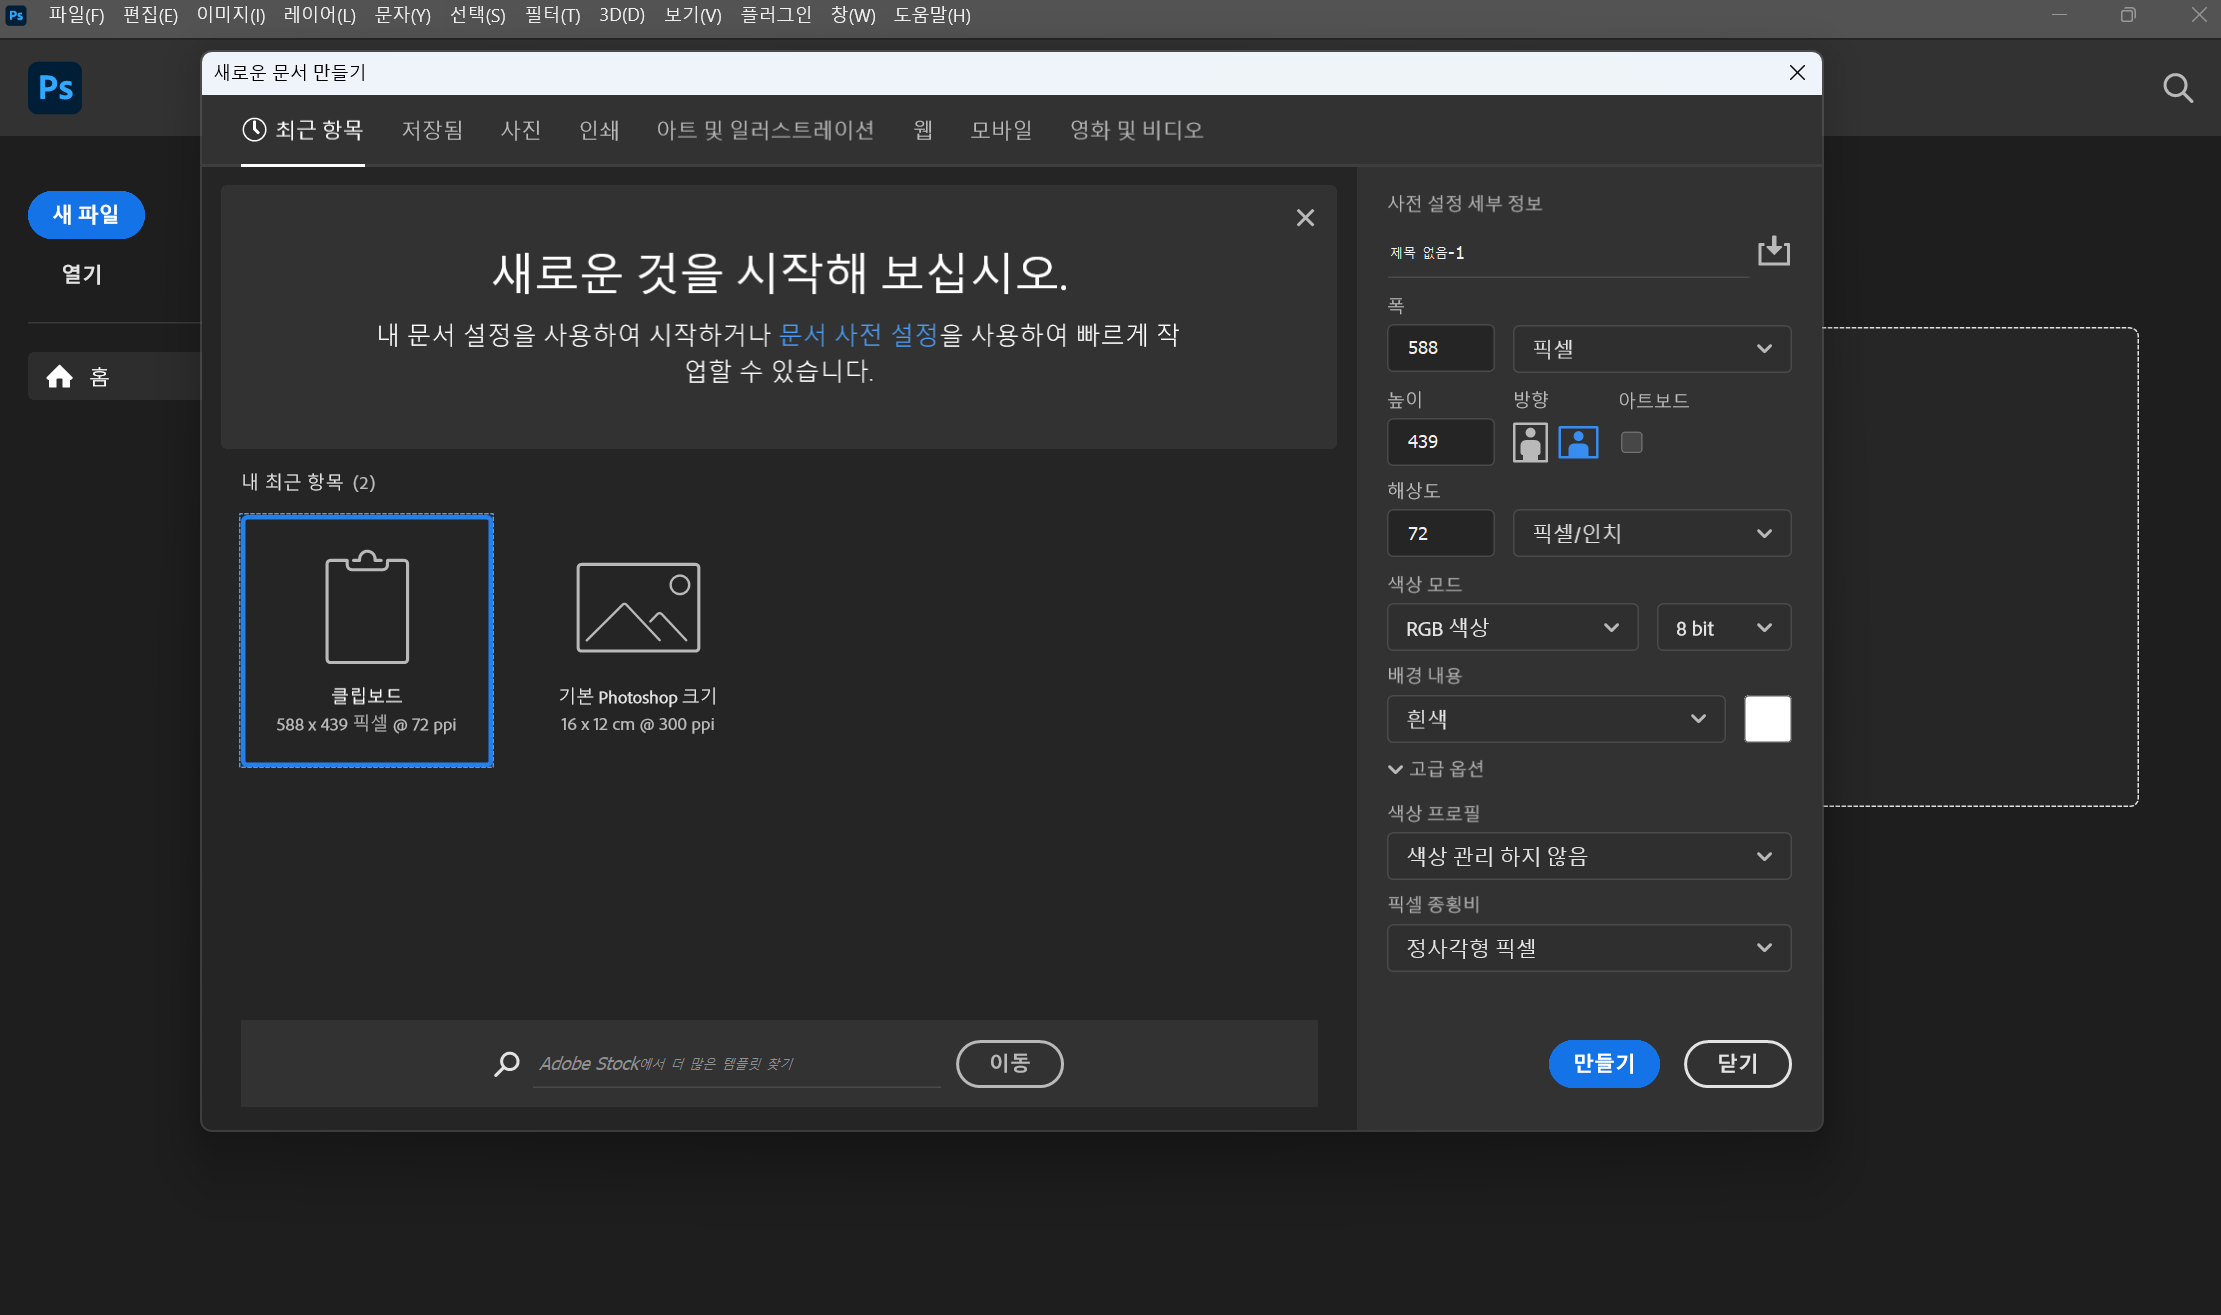Click the 닫기 button
Viewport: 2221px width, 1315px height.
tap(1737, 1063)
